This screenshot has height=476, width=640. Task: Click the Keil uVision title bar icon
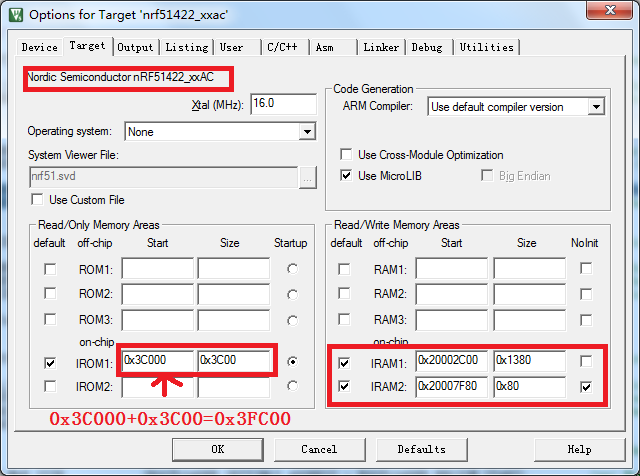click(x=16, y=15)
